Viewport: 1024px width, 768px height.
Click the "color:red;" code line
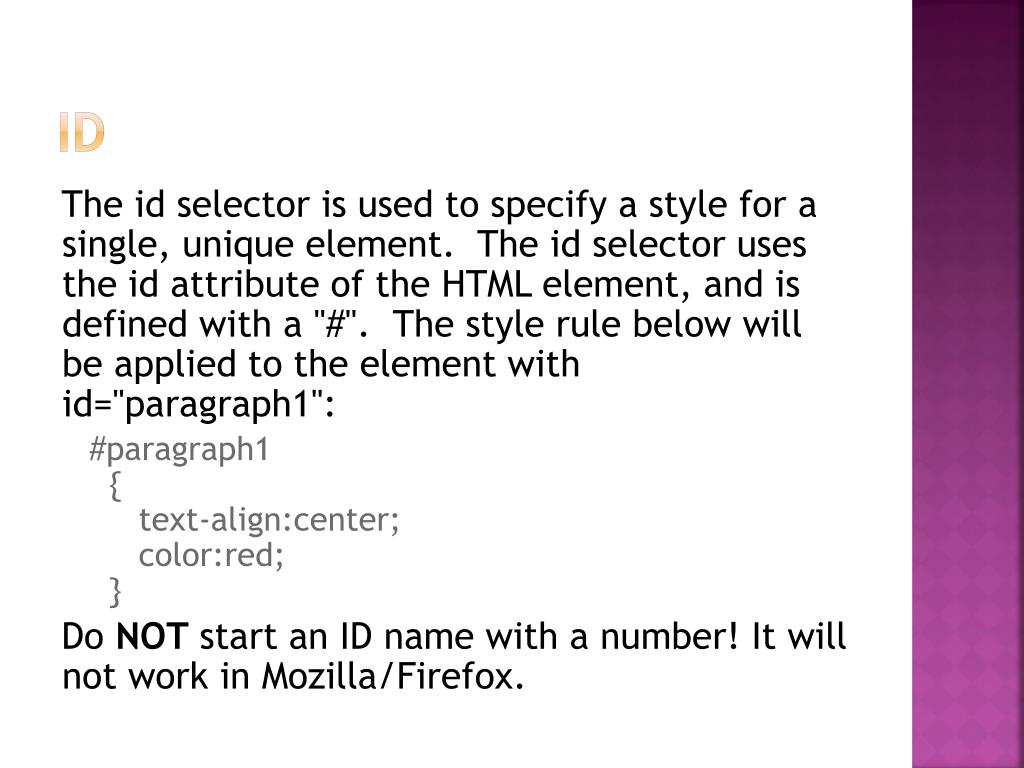(x=212, y=555)
